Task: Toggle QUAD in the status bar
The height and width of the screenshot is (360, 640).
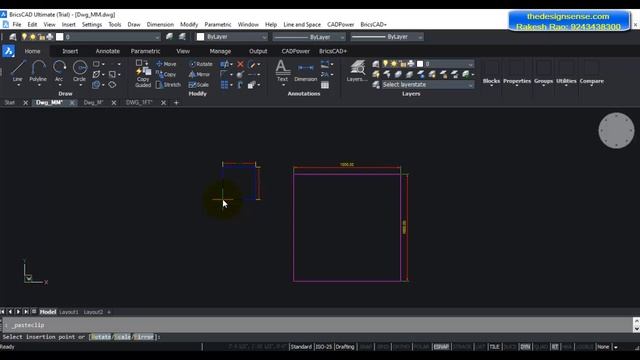Action: (541, 347)
